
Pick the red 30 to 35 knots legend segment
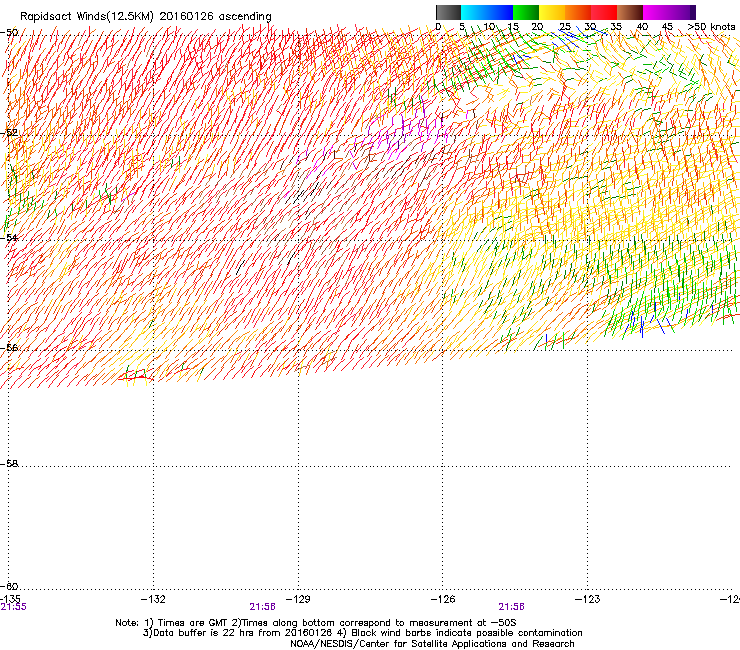(604, 12)
